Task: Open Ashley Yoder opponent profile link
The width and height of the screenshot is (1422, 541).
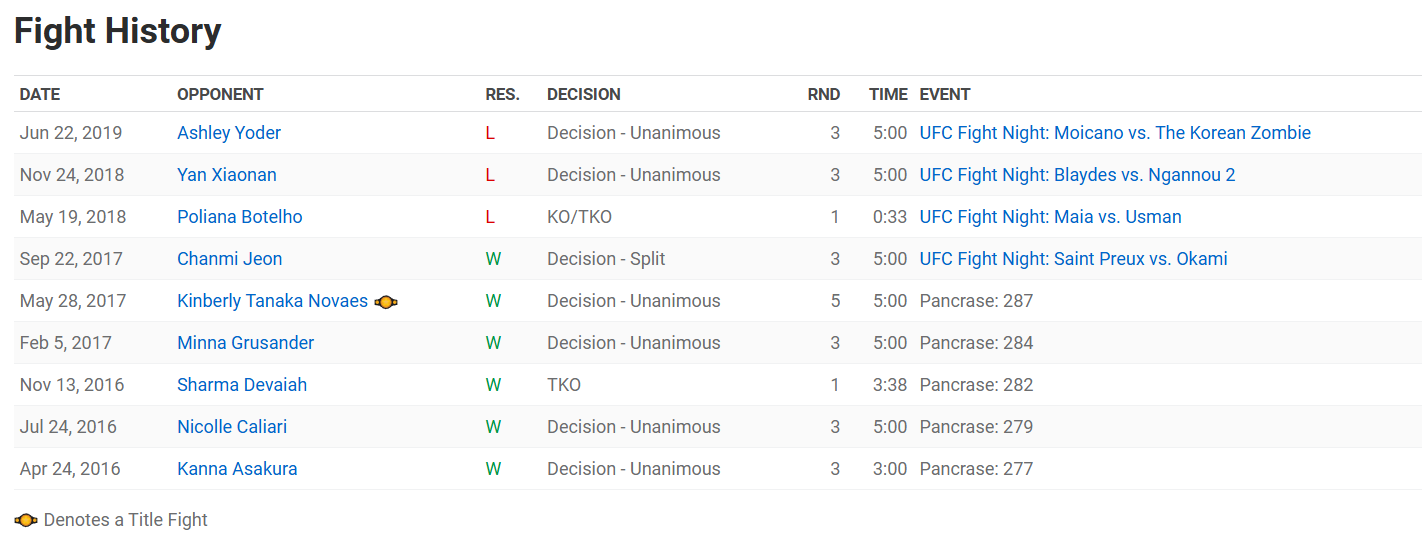Action: tap(229, 133)
